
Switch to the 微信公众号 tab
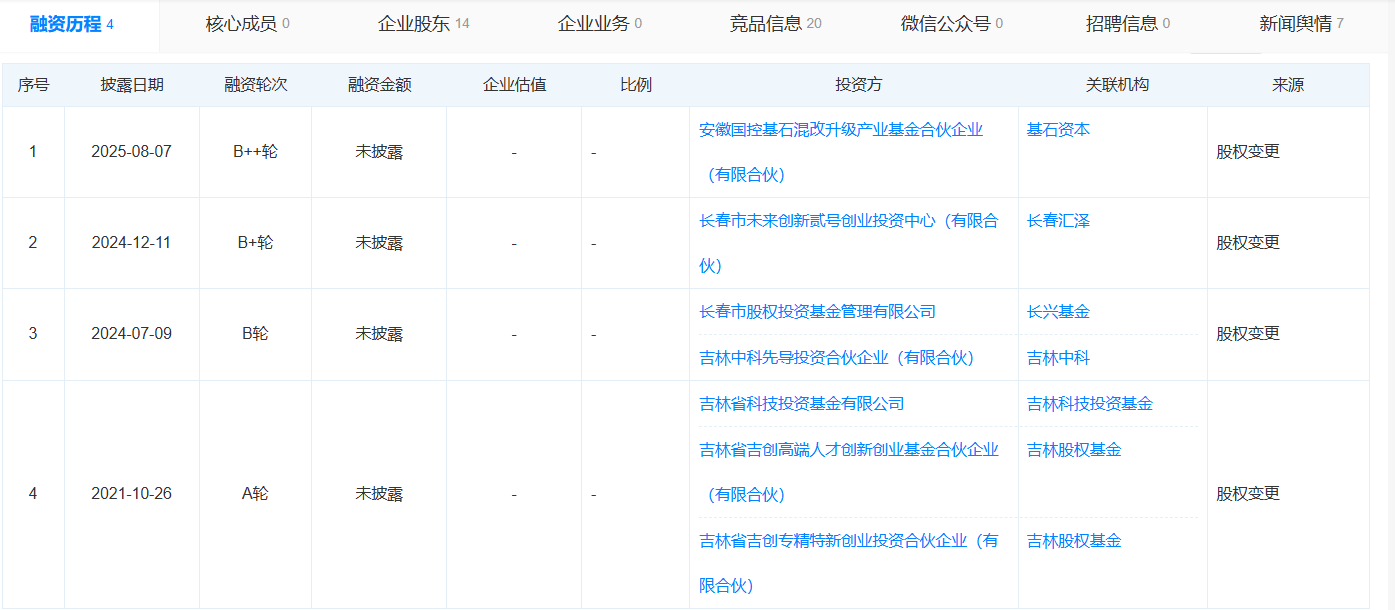click(x=952, y=24)
